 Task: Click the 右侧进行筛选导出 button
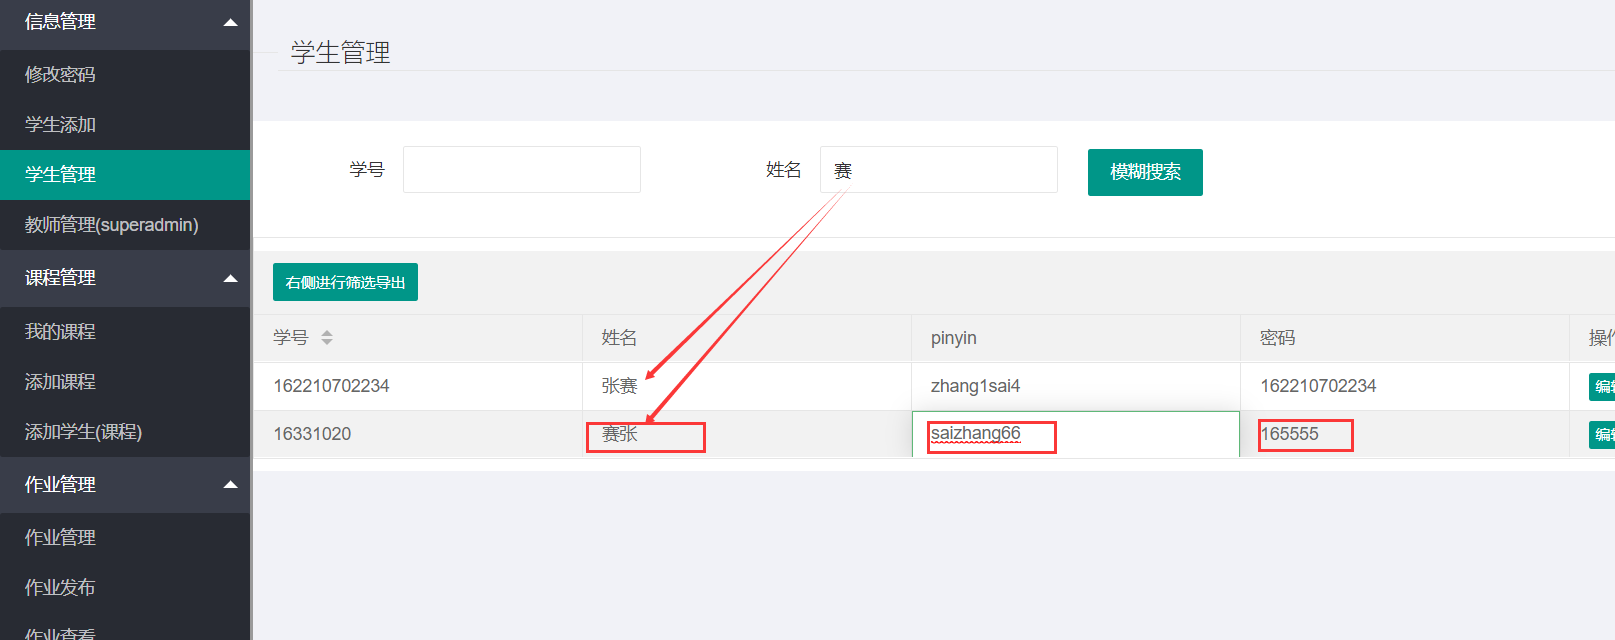click(345, 282)
